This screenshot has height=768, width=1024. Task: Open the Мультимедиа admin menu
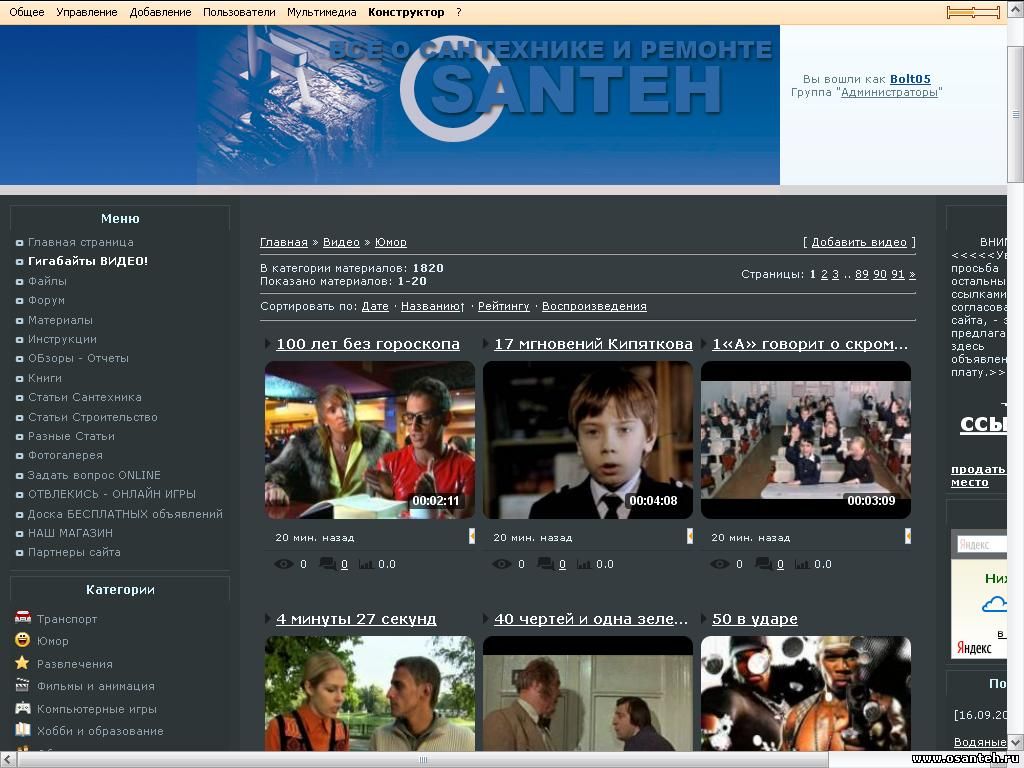[x=322, y=12]
